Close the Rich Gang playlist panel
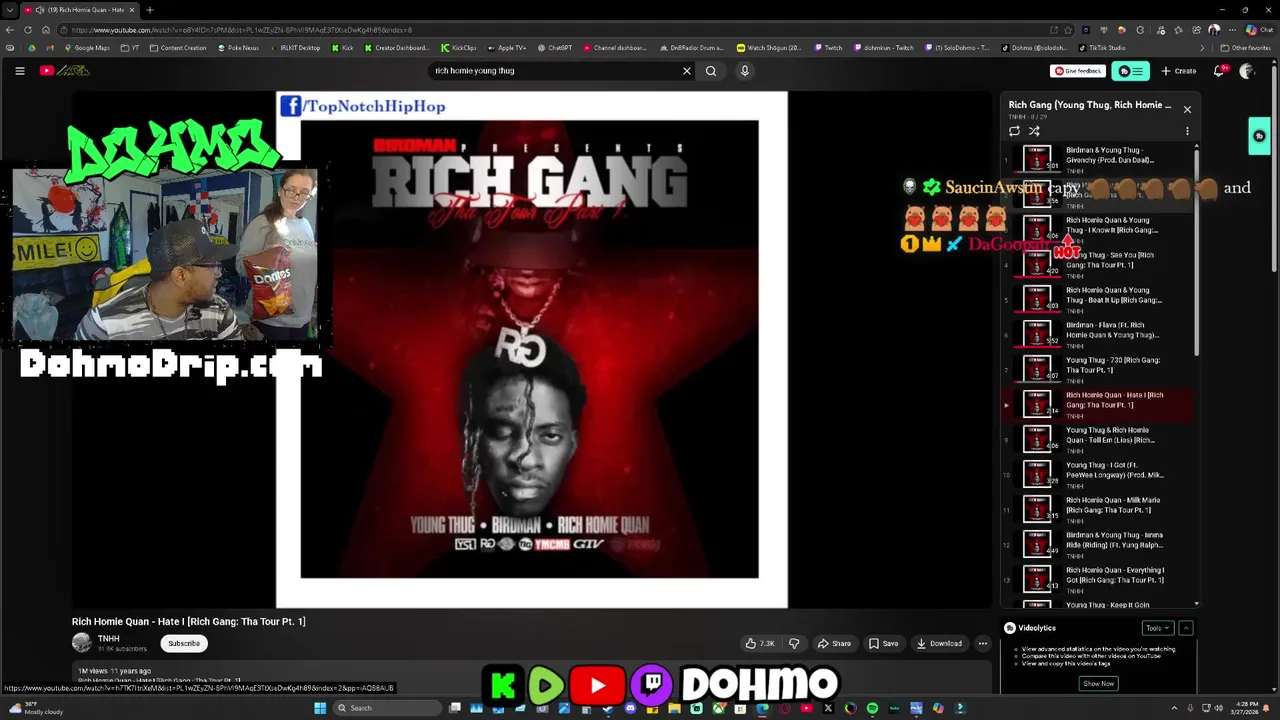1280x720 pixels. coord(1187,109)
